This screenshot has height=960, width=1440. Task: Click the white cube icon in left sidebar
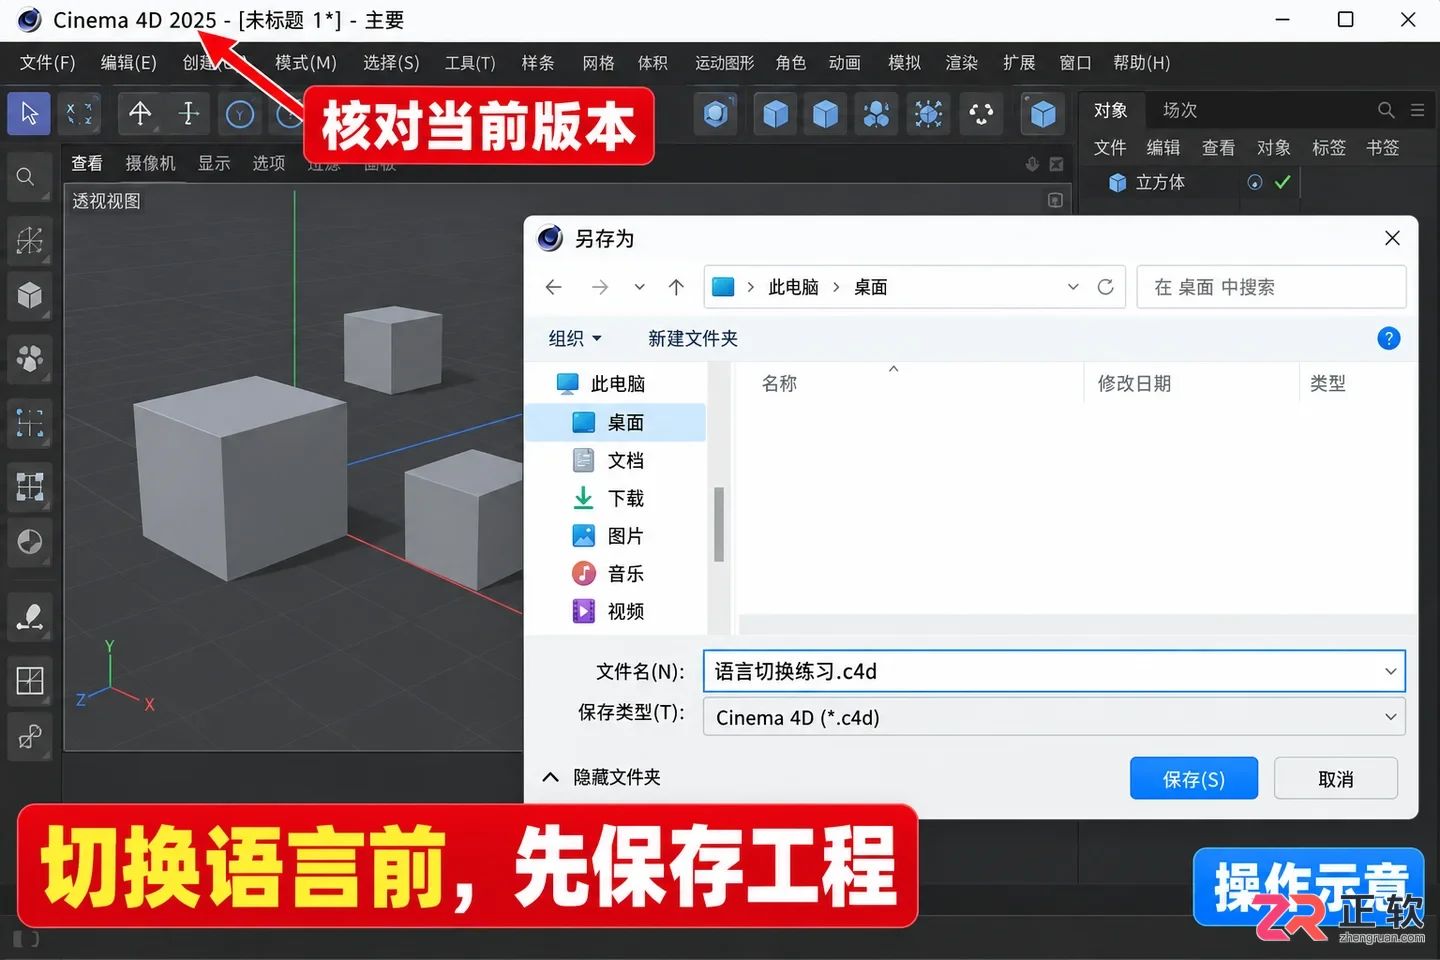click(29, 296)
